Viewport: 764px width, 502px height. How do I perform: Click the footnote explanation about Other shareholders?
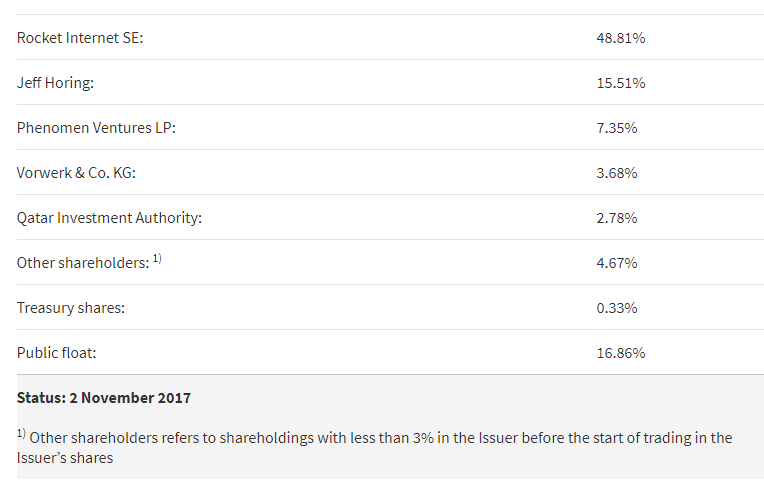(x=380, y=438)
